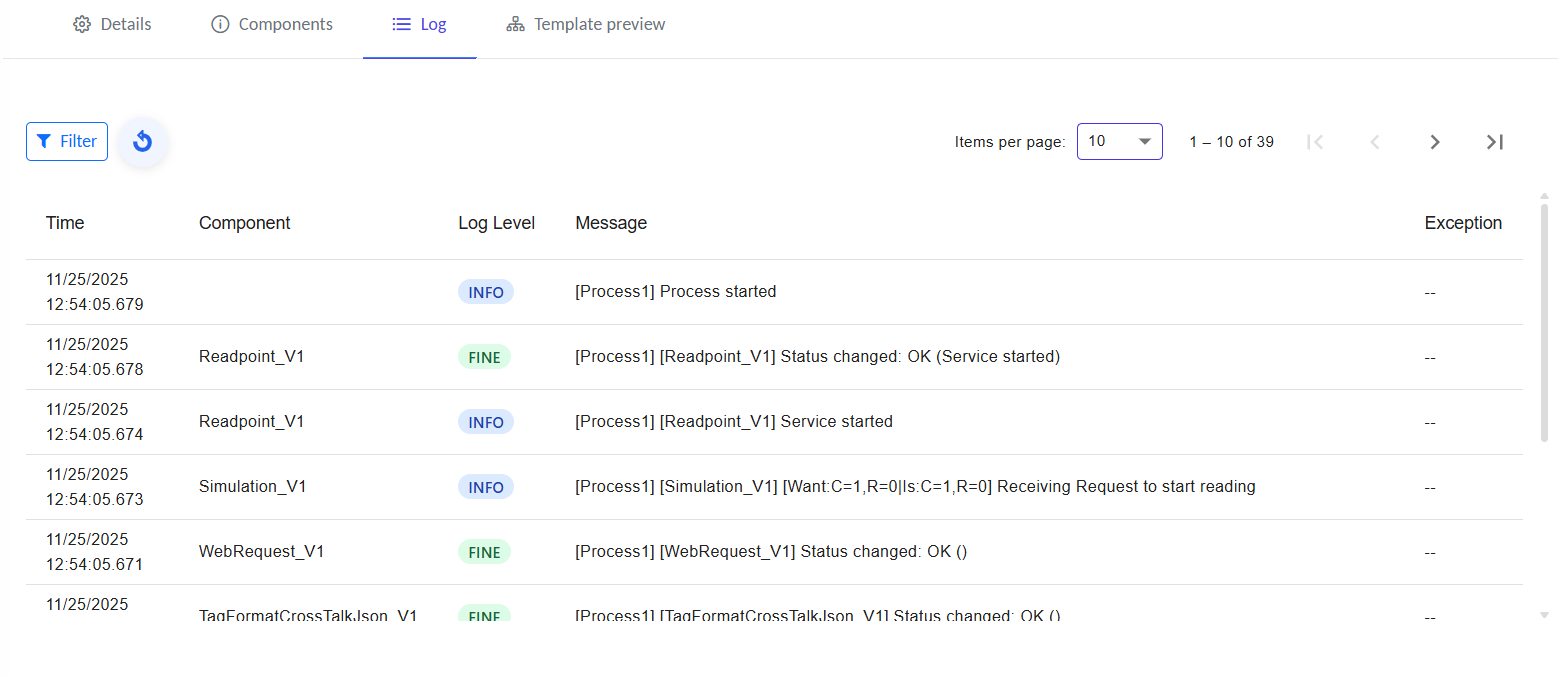Click the funnel icon in Filter
Screen dimensions: 1558x677
coord(44,142)
